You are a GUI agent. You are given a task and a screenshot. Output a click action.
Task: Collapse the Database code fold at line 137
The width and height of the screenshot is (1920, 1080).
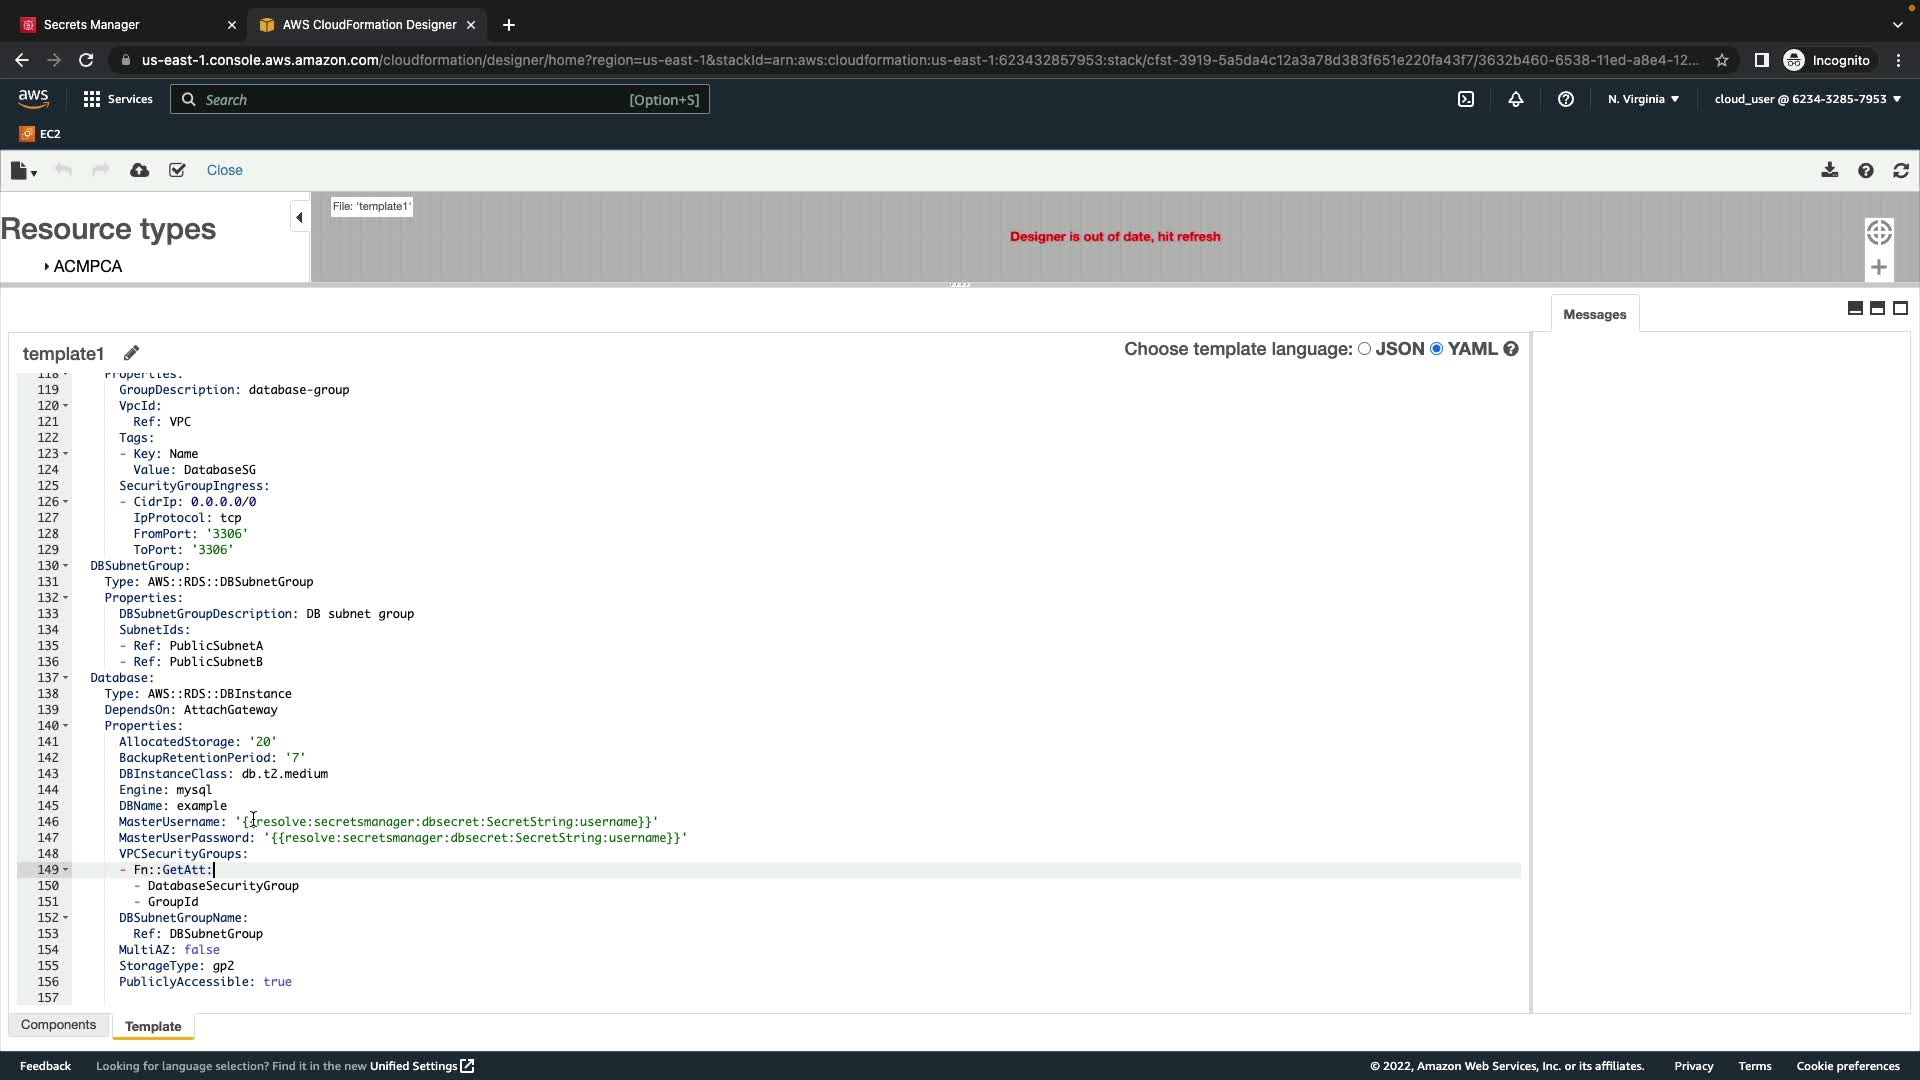[66, 678]
